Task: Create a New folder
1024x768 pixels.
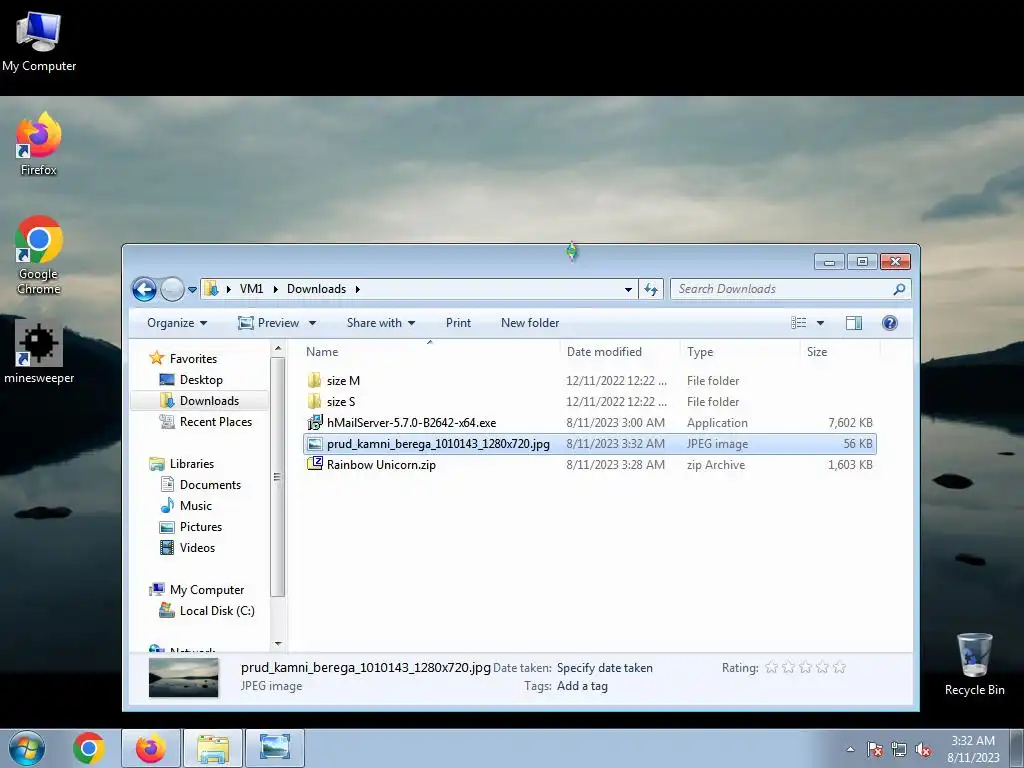Action: pyautogui.click(x=530, y=323)
